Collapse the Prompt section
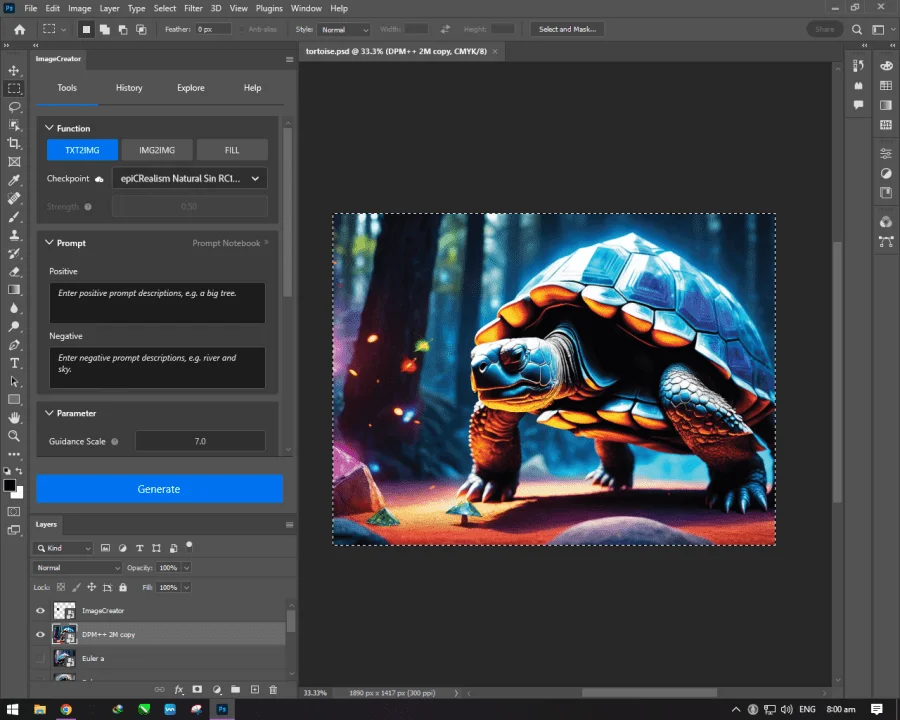 click(49, 243)
